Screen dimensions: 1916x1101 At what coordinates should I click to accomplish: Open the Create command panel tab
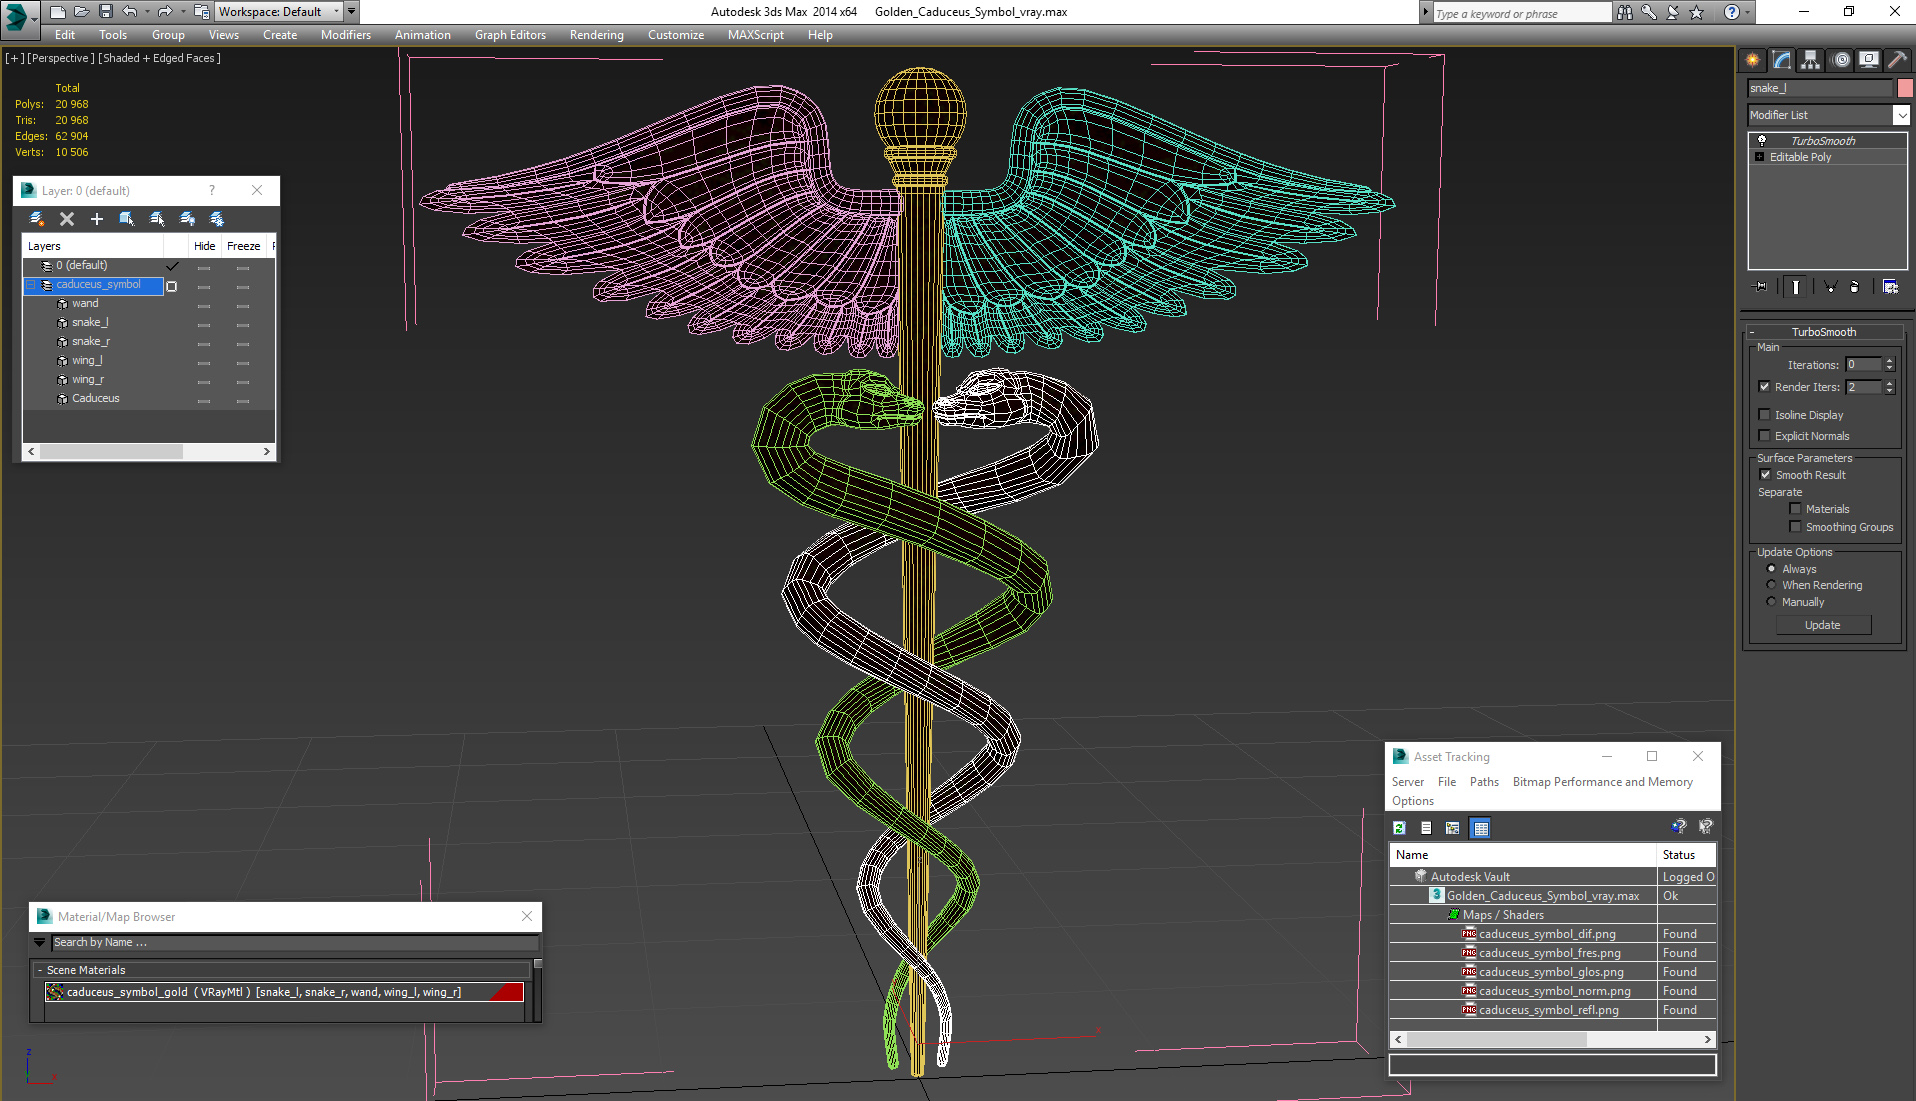point(1753,60)
